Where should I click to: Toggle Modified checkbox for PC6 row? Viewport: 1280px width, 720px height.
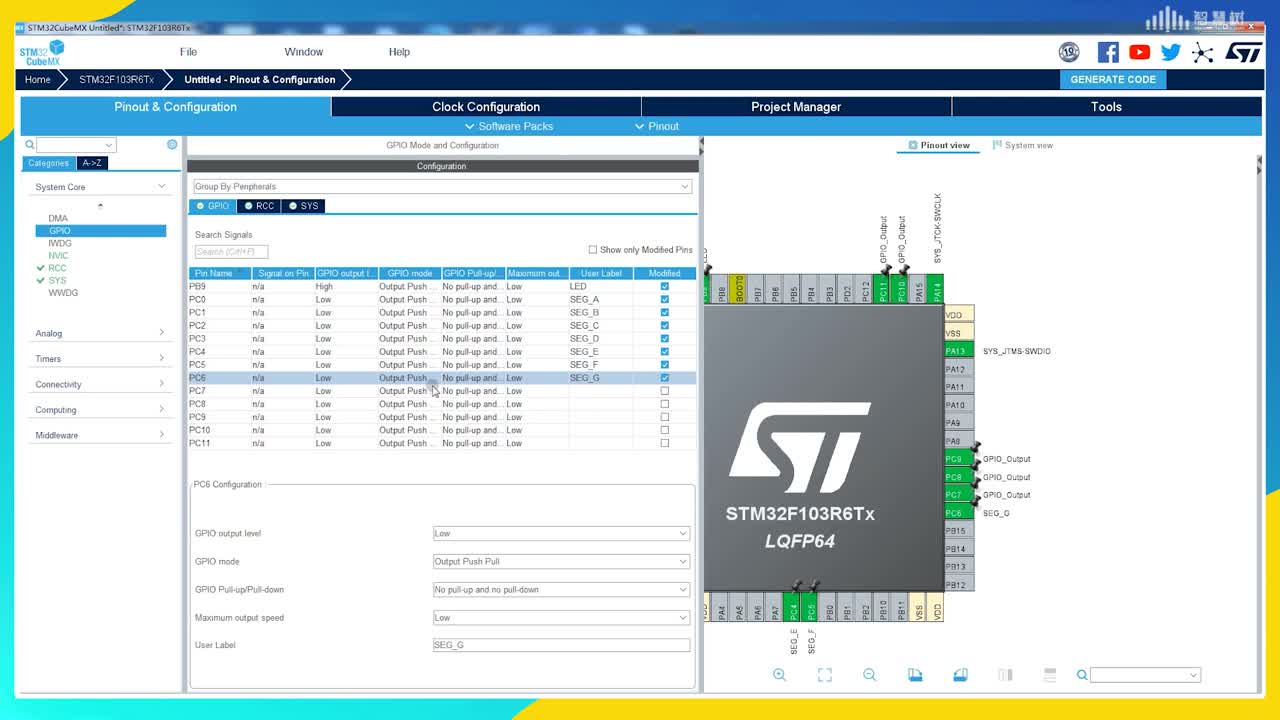665,378
